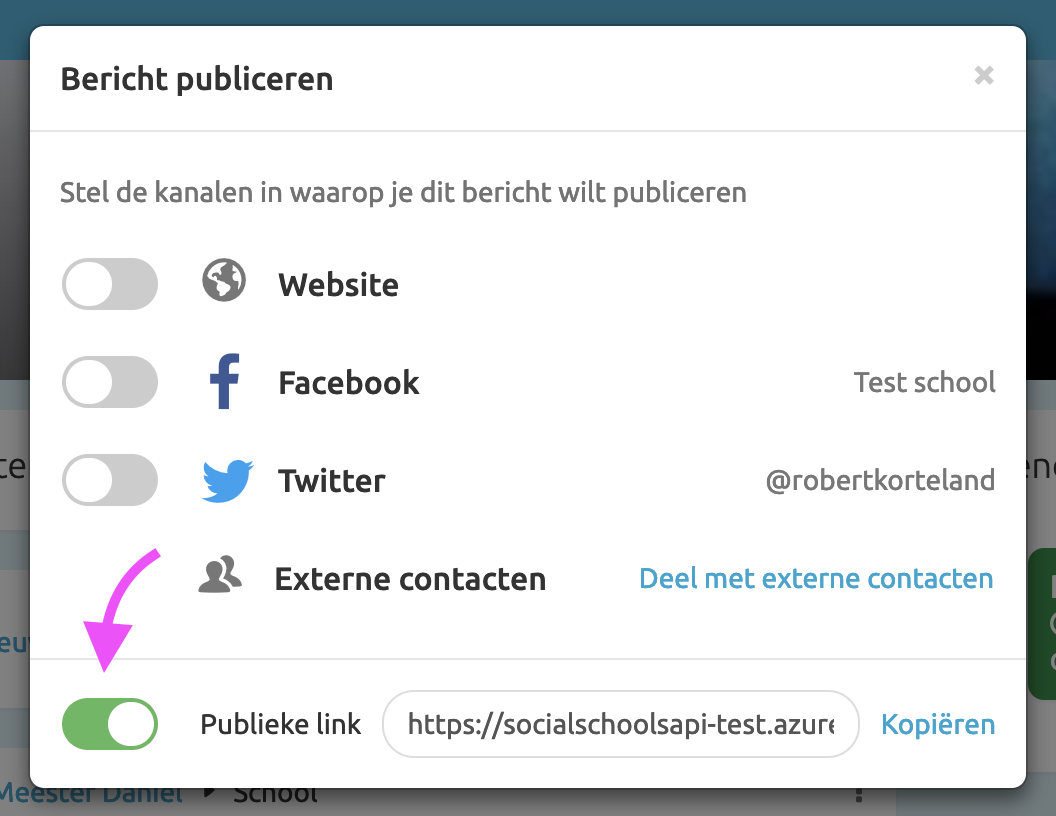
Task: Close the Bericht publiceren dialog
Action: pyautogui.click(x=984, y=76)
